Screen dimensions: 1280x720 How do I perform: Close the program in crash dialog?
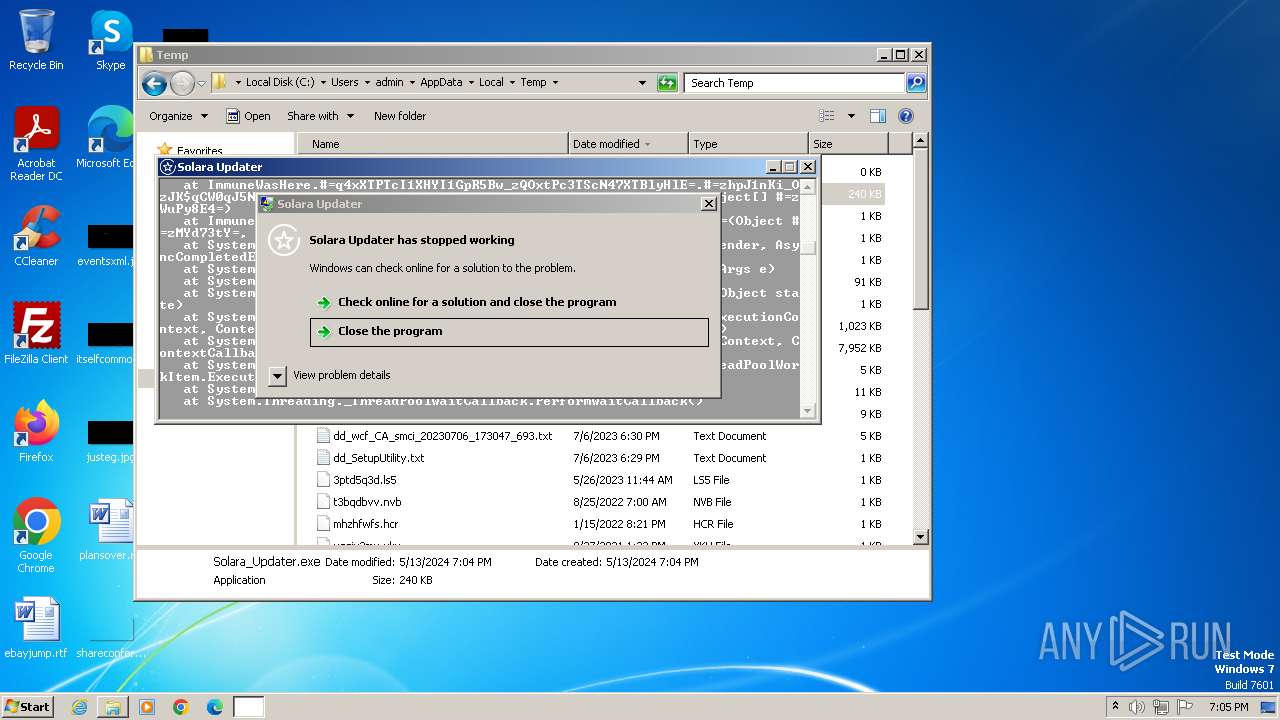click(509, 332)
